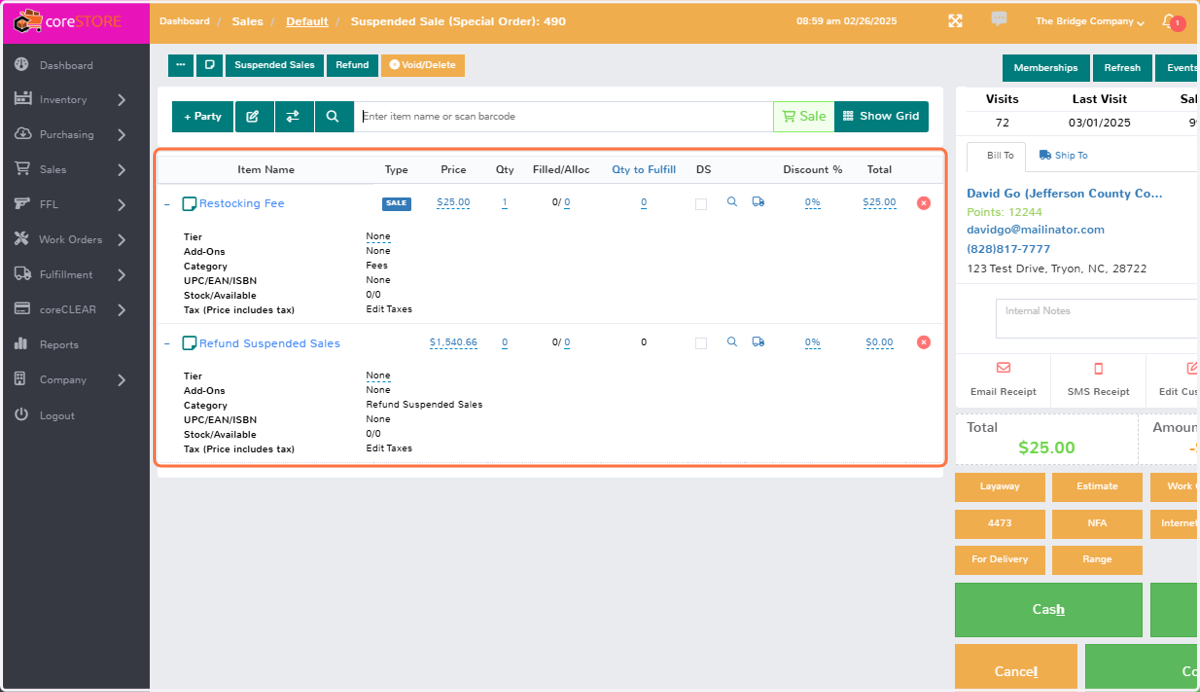
Task: Open the Dashboard sidebar icon
Action: tap(21, 65)
